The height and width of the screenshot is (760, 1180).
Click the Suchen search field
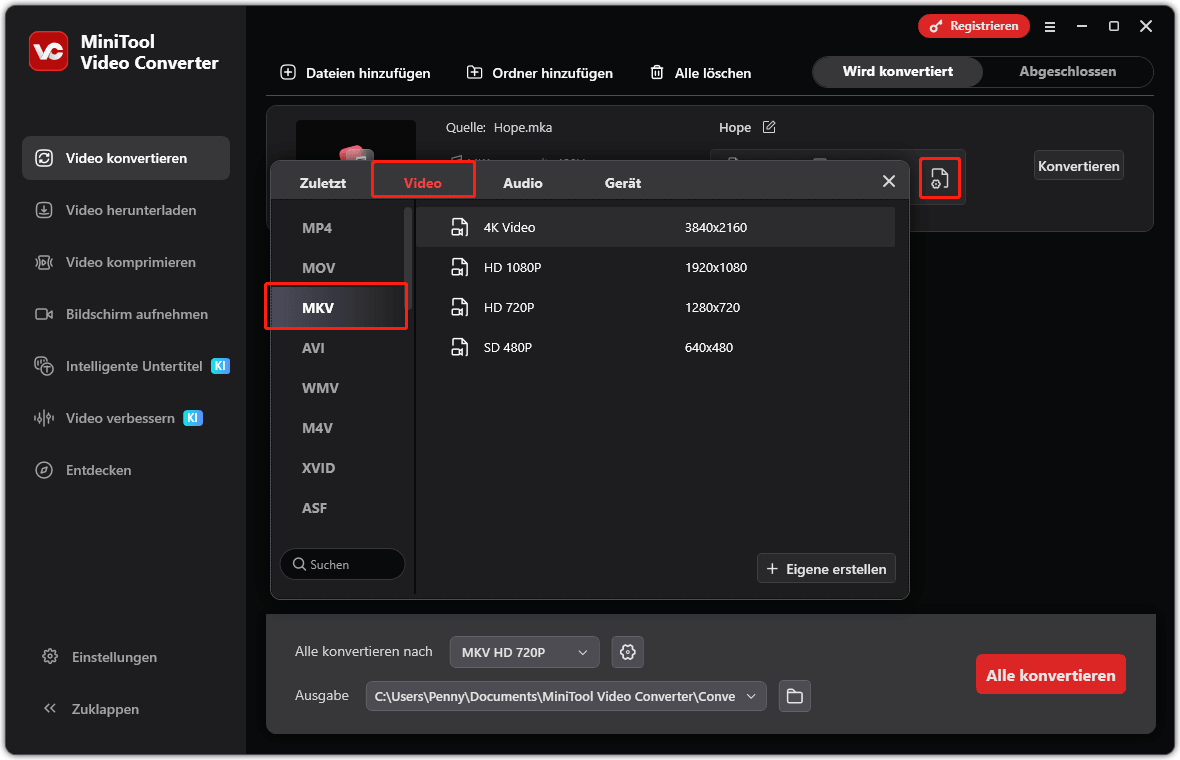tap(342, 564)
